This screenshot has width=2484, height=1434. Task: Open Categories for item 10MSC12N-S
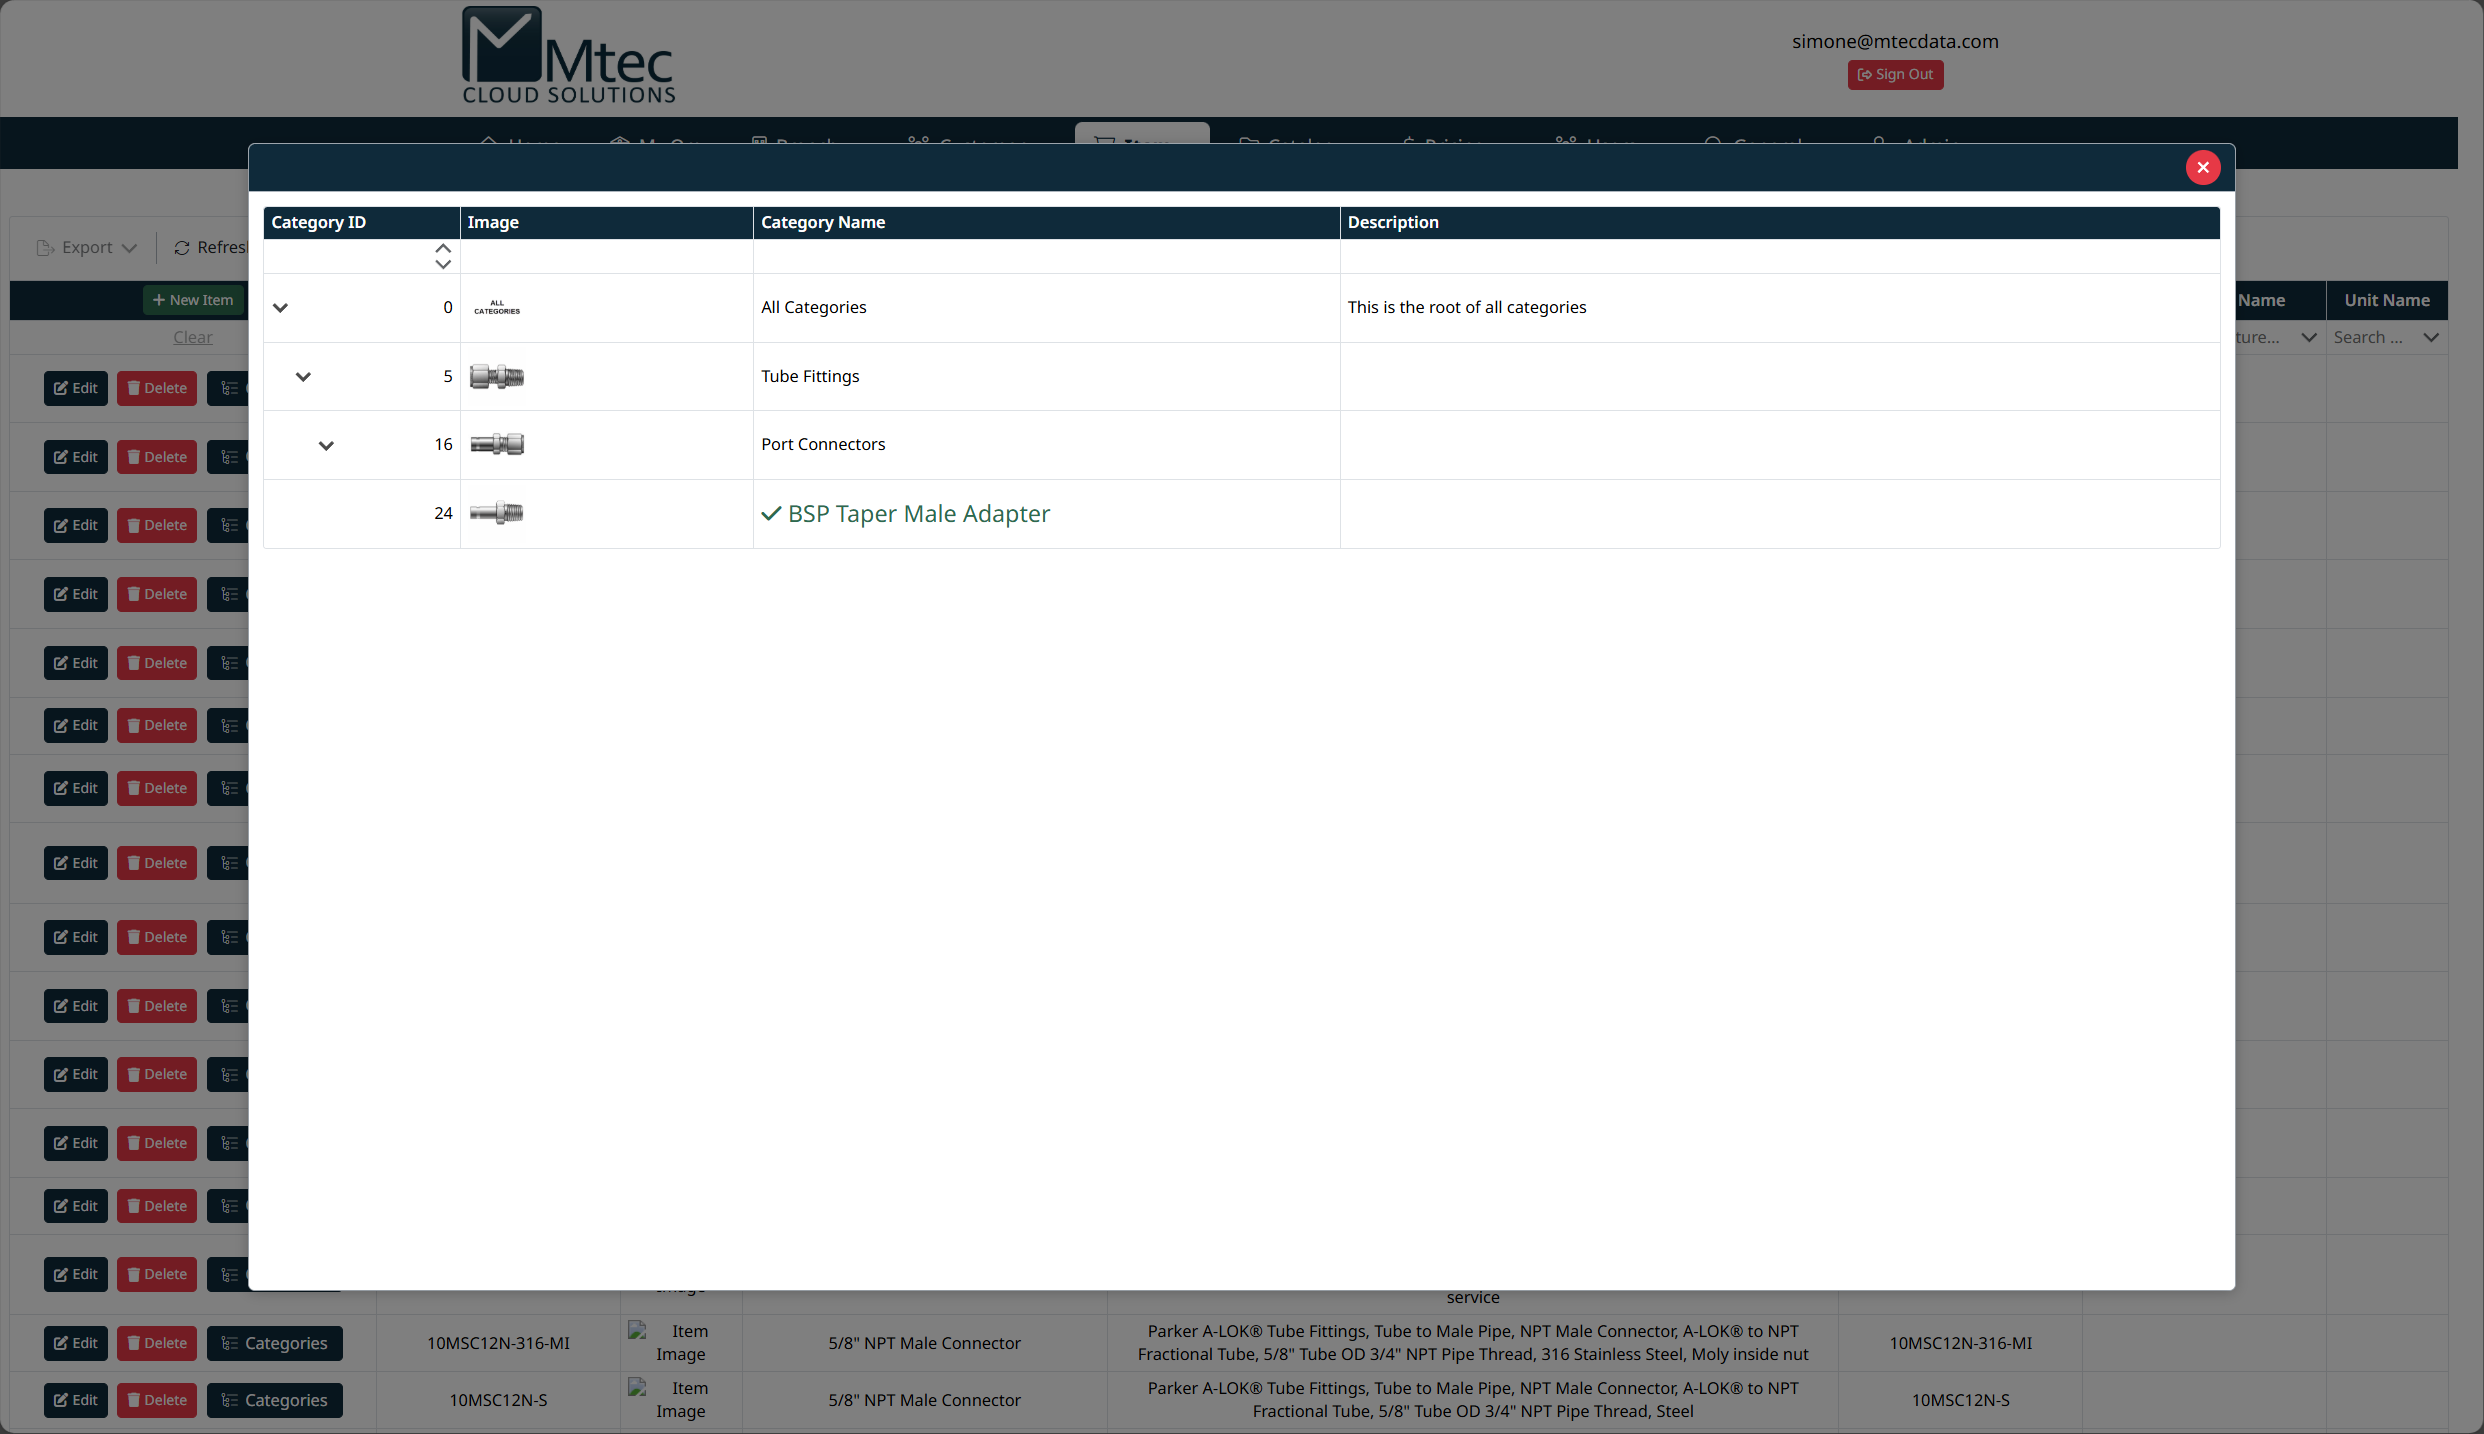(275, 1400)
